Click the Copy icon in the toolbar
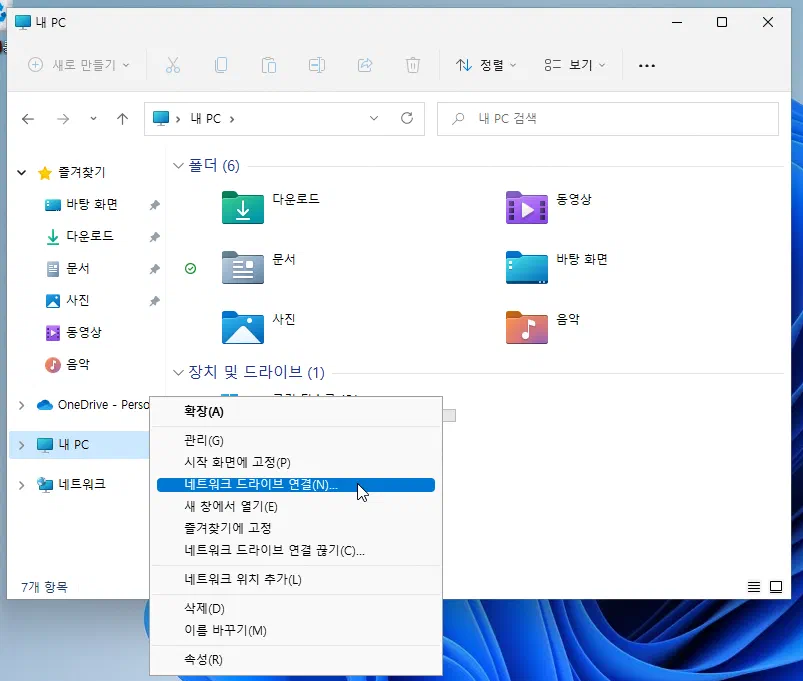Screen dimensions: 803x681 [x=221, y=65]
